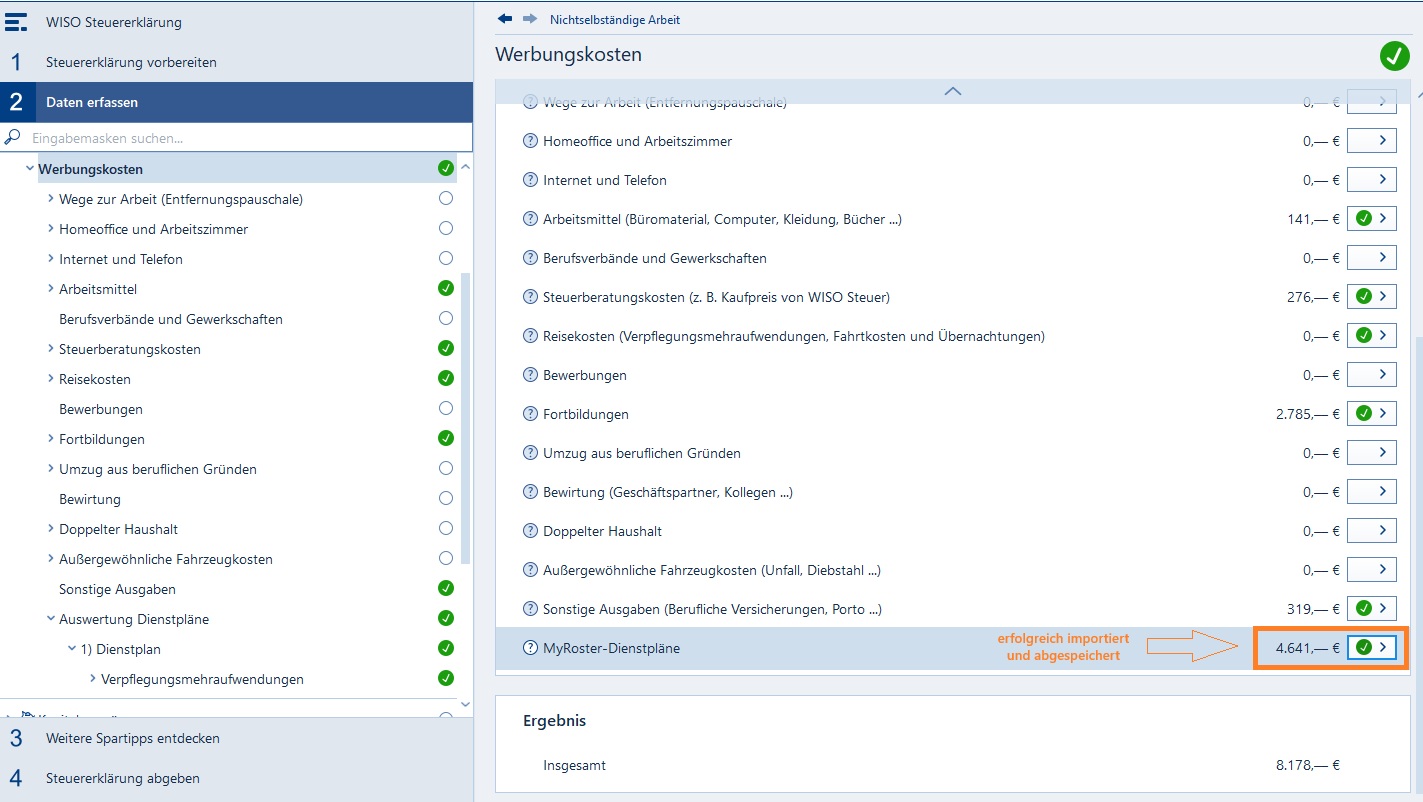Go to step 1 Steuererklärung vorbereiten

tap(236, 62)
